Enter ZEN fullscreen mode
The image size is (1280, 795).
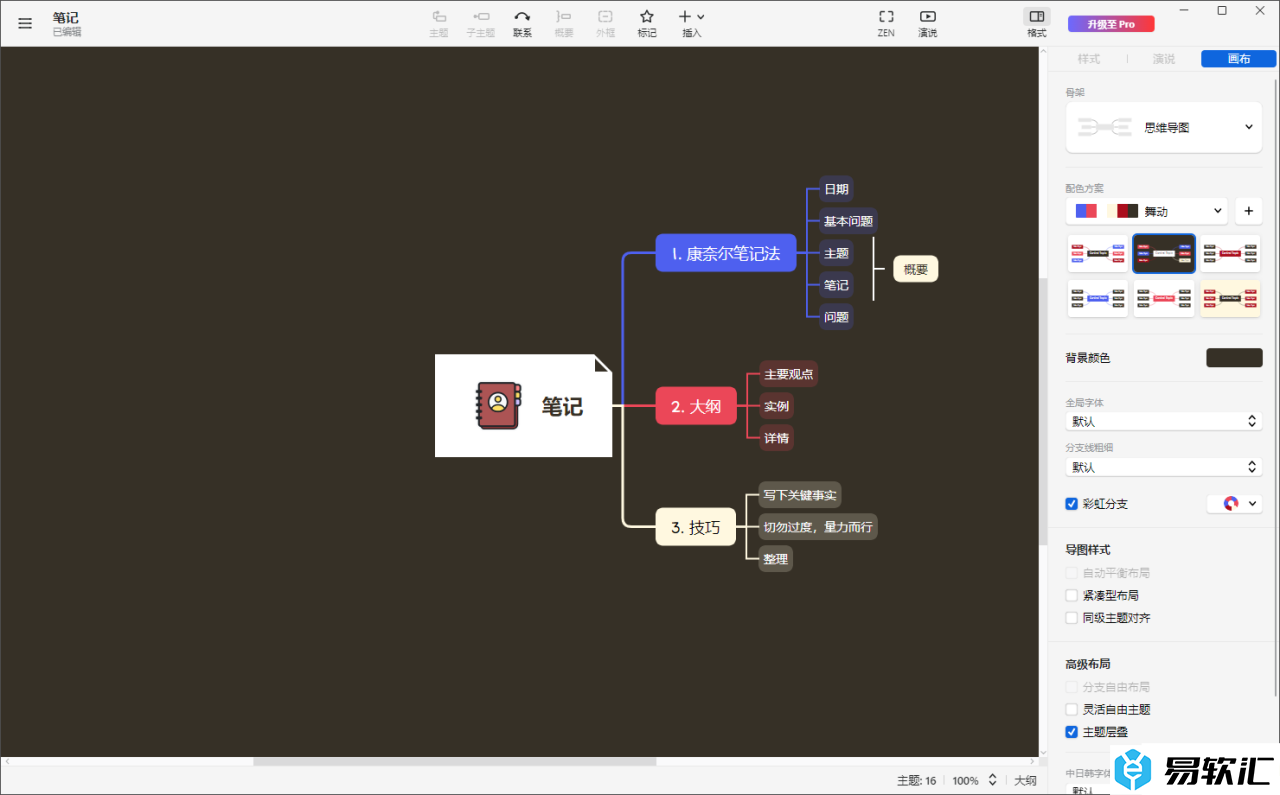[886, 23]
